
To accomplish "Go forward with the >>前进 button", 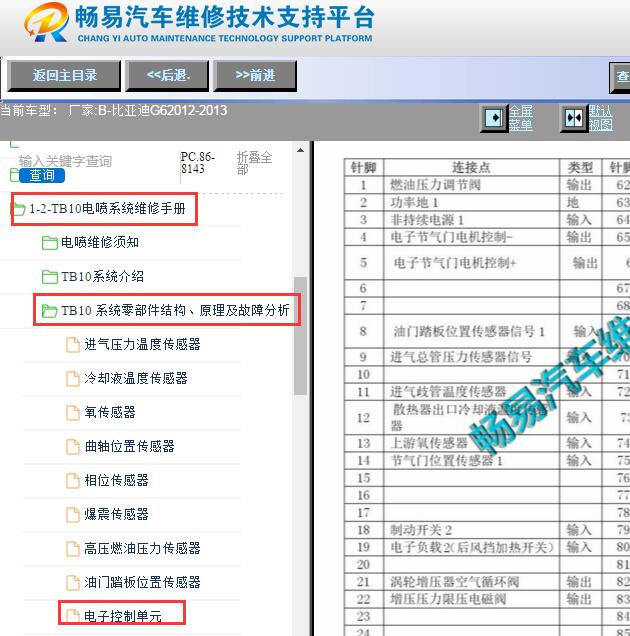I will [x=255, y=75].
